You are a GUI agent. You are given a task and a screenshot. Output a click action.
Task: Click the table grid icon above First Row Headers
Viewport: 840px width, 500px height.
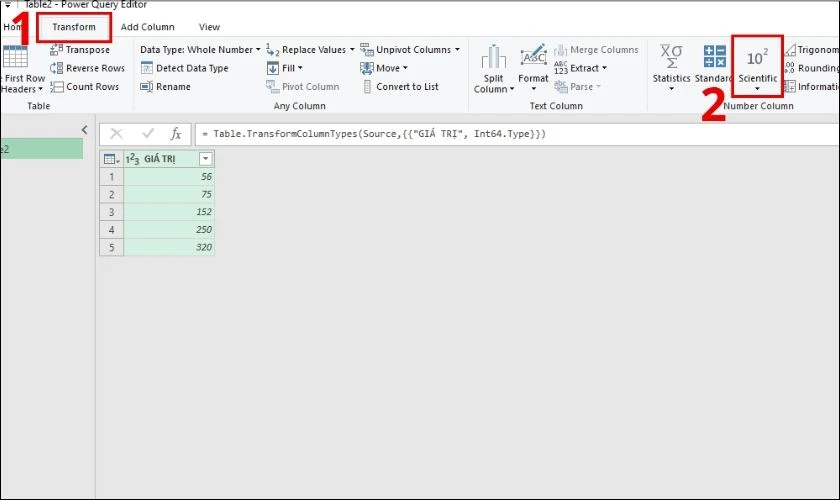coord(15,57)
